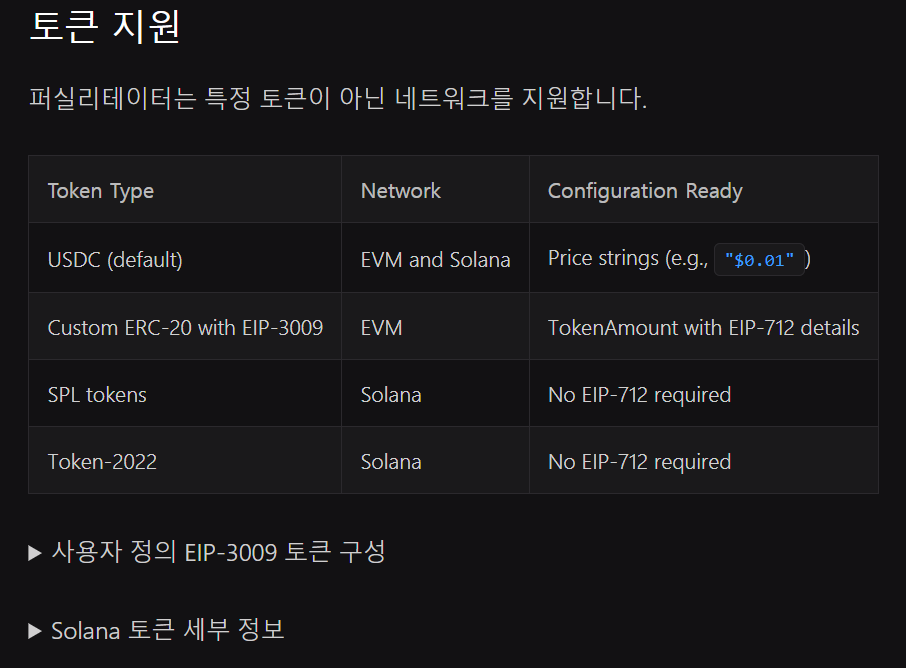Expand the 사용자 정의 EIP-3009 토큰 구성 section
Image resolution: width=906 pixels, height=668 pixels.
coord(207,552)
